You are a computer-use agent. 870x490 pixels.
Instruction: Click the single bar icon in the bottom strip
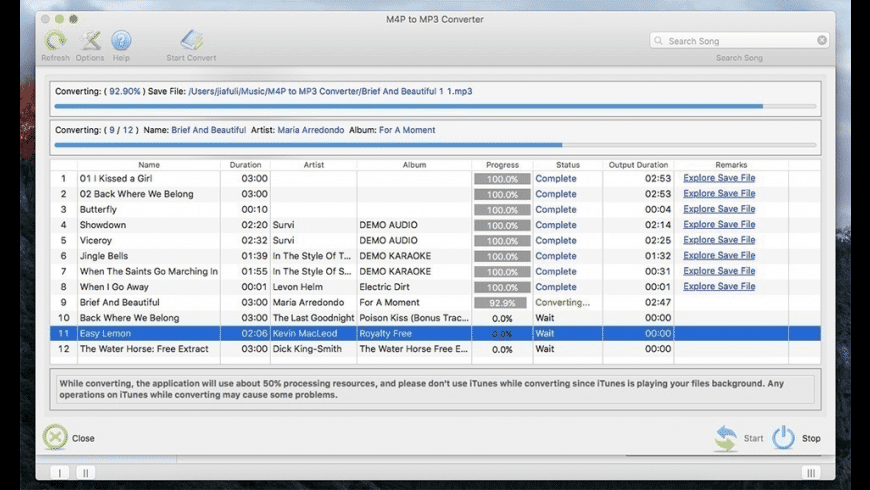pyautogui.click(x=59, y=472)
